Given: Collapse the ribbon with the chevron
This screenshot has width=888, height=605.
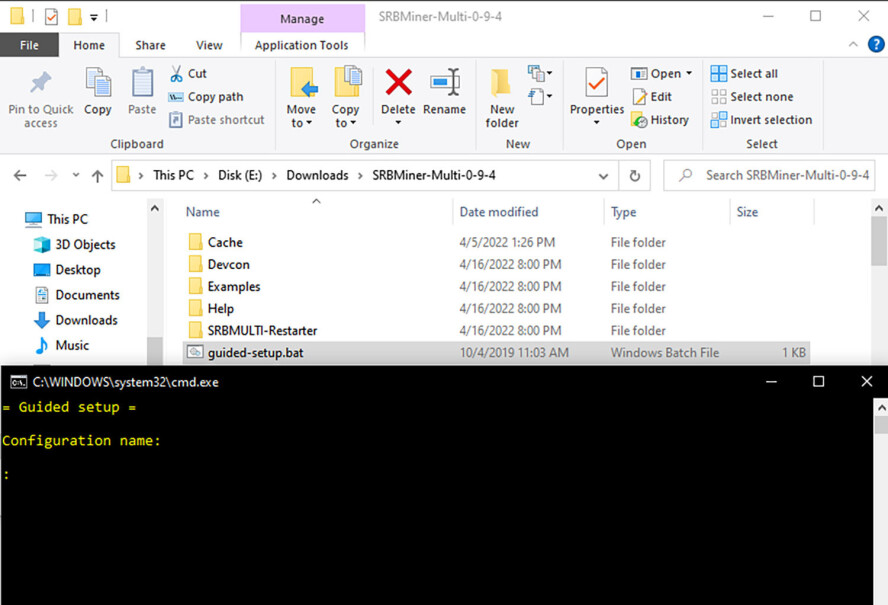Looking at the screenshot, I should coord(853,44).
